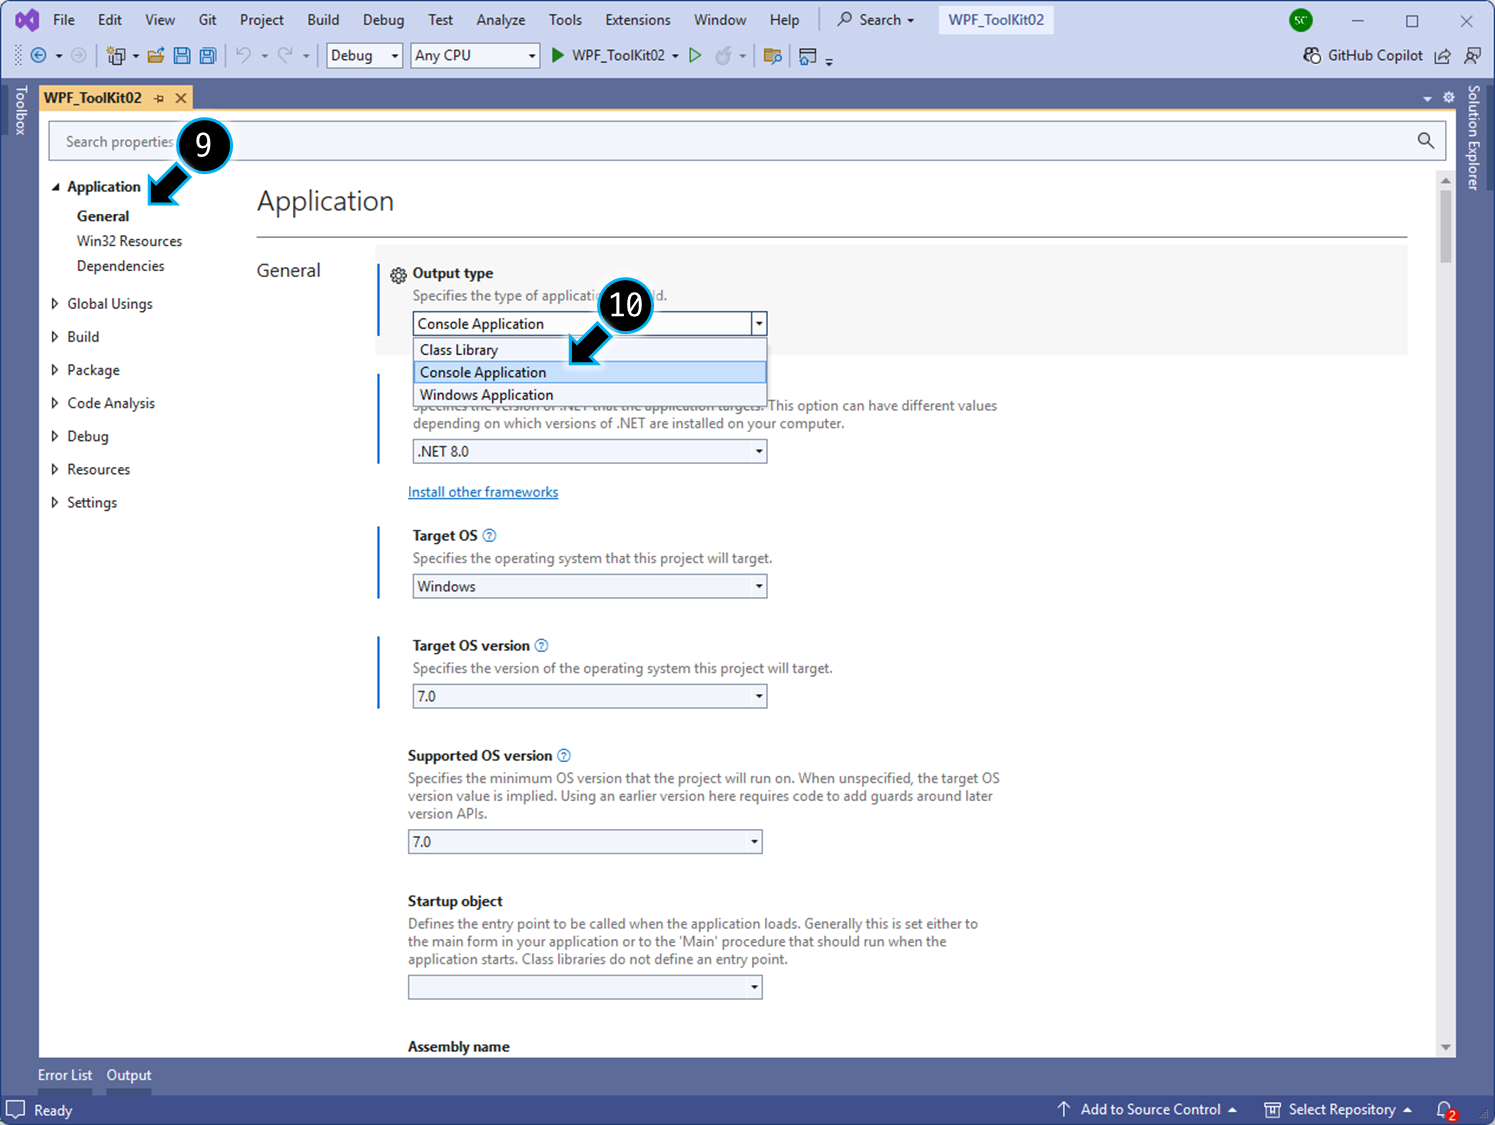This screenshot has height=1125, width=1495.
Task: Open the Debug configuration dropdown
Action: (x=365, y=56)
